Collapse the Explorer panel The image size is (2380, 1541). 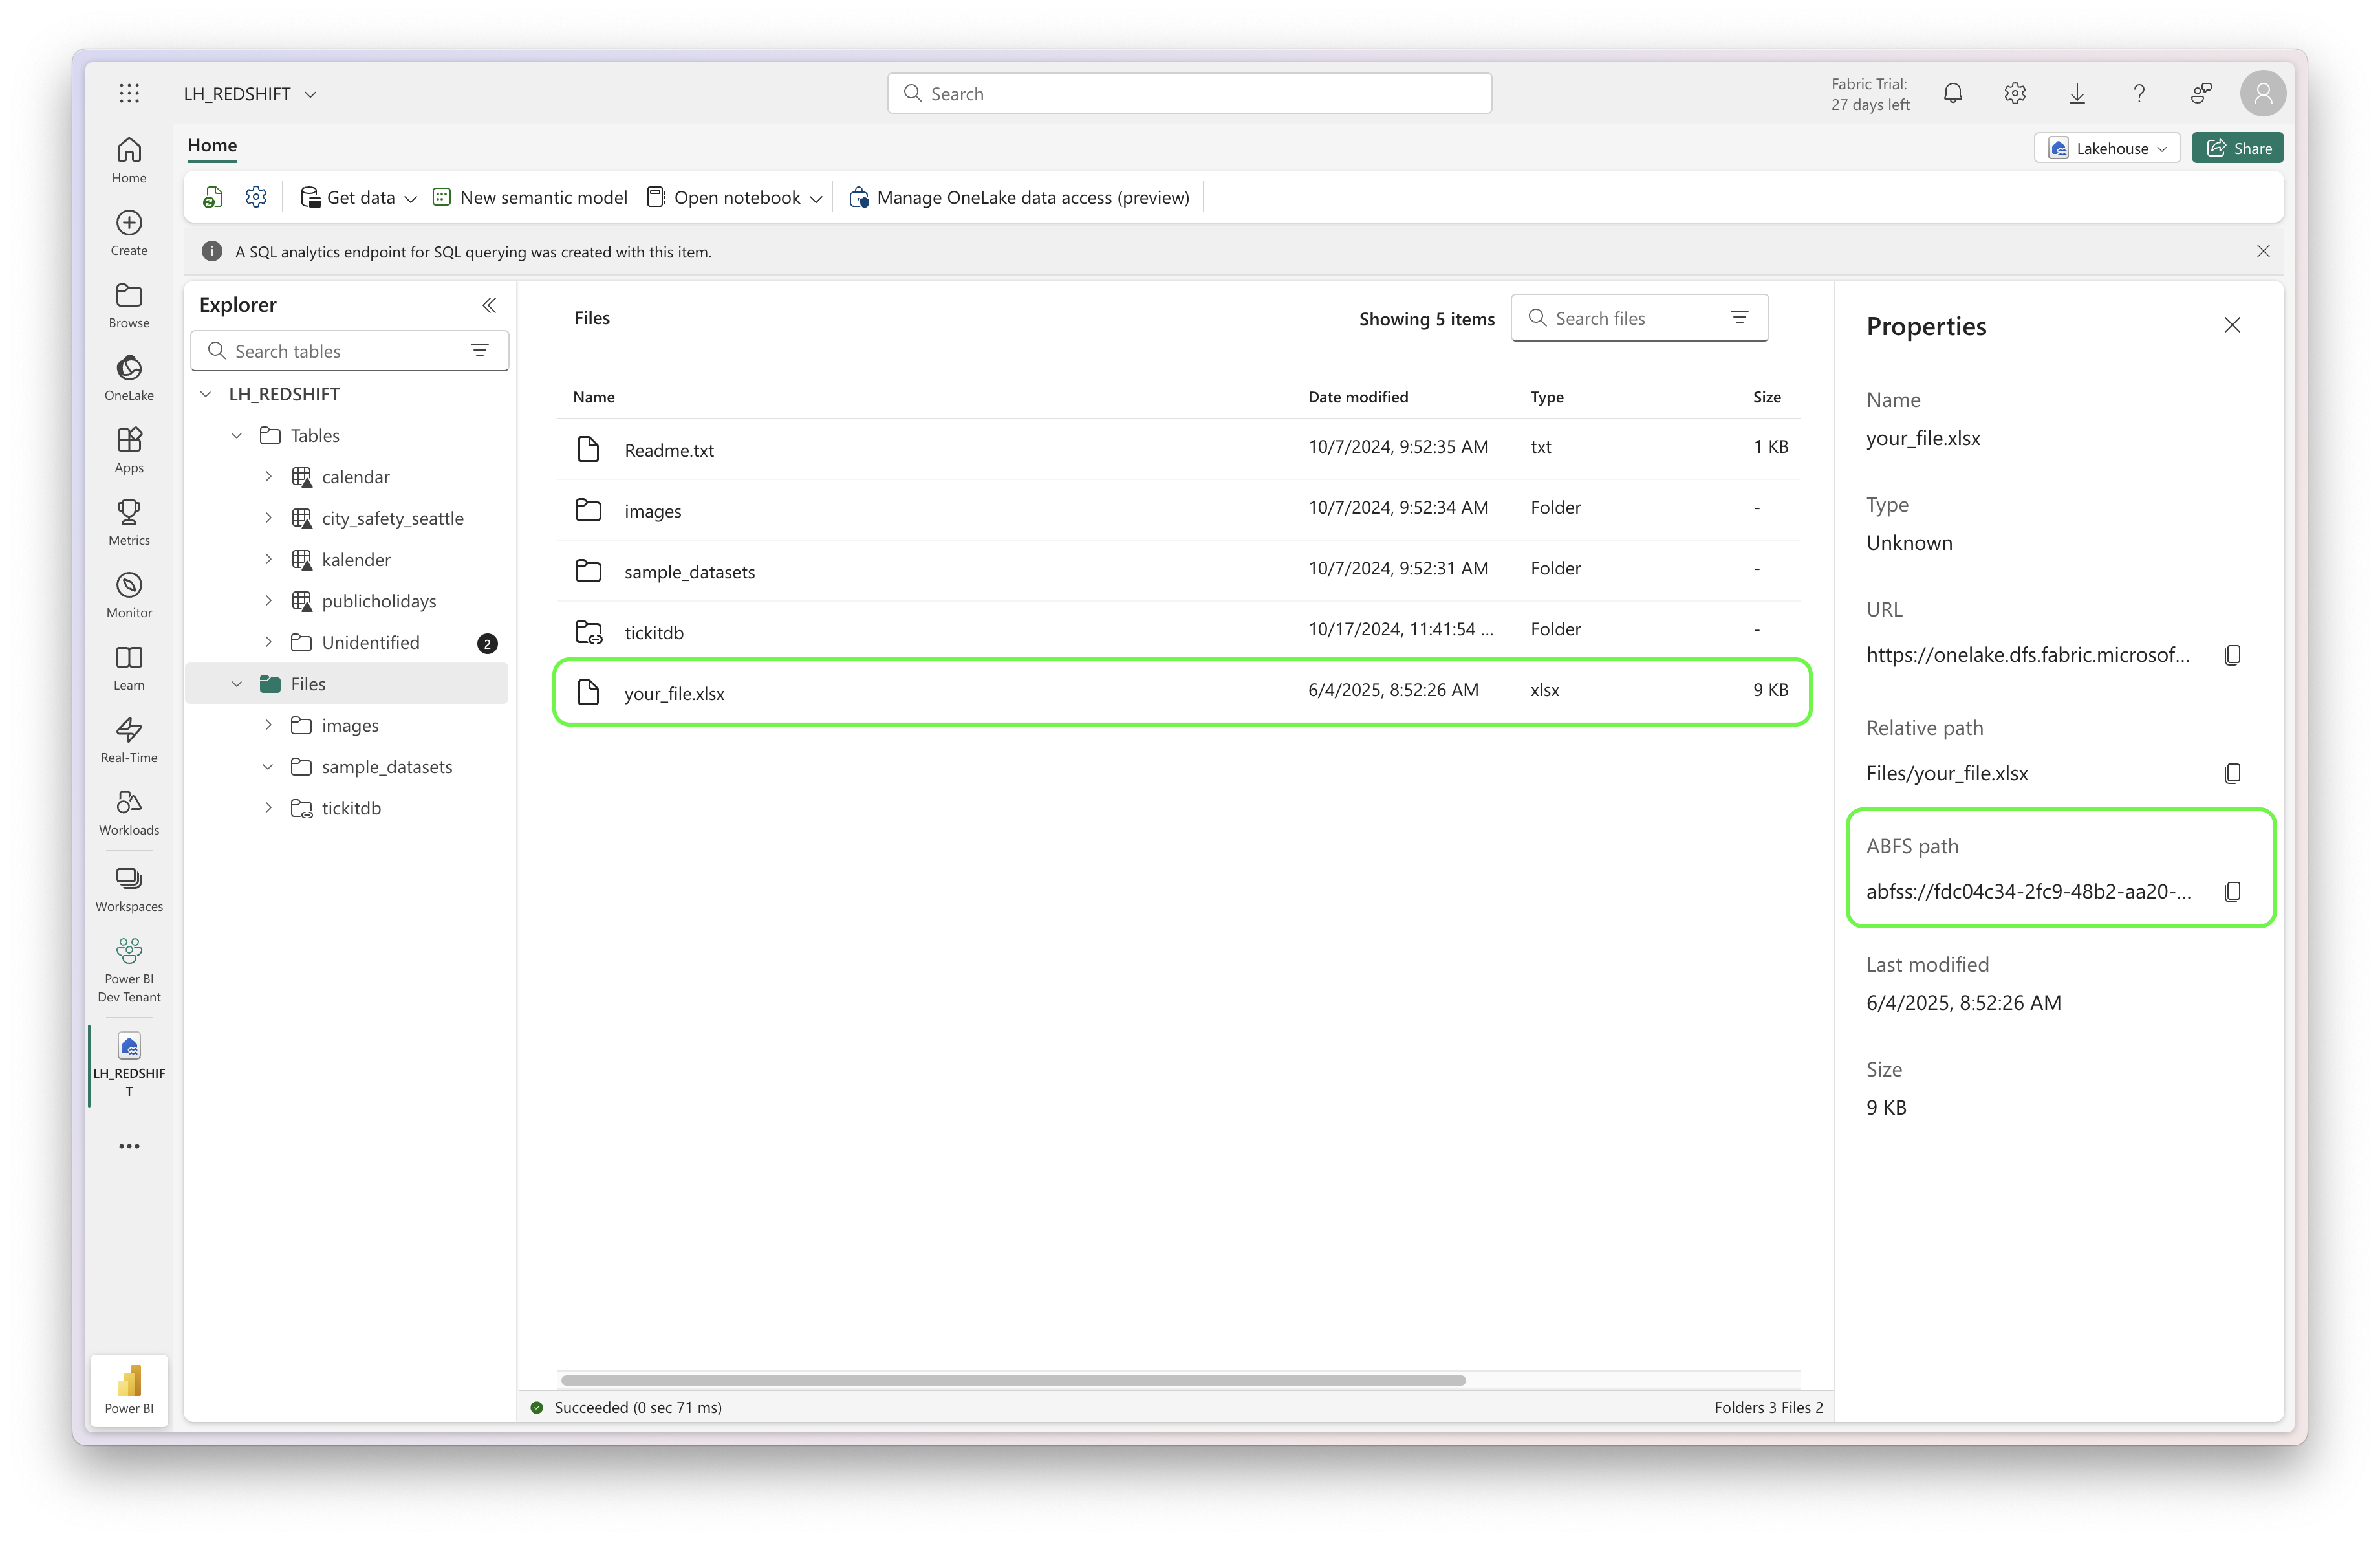(x=489, y=305)
